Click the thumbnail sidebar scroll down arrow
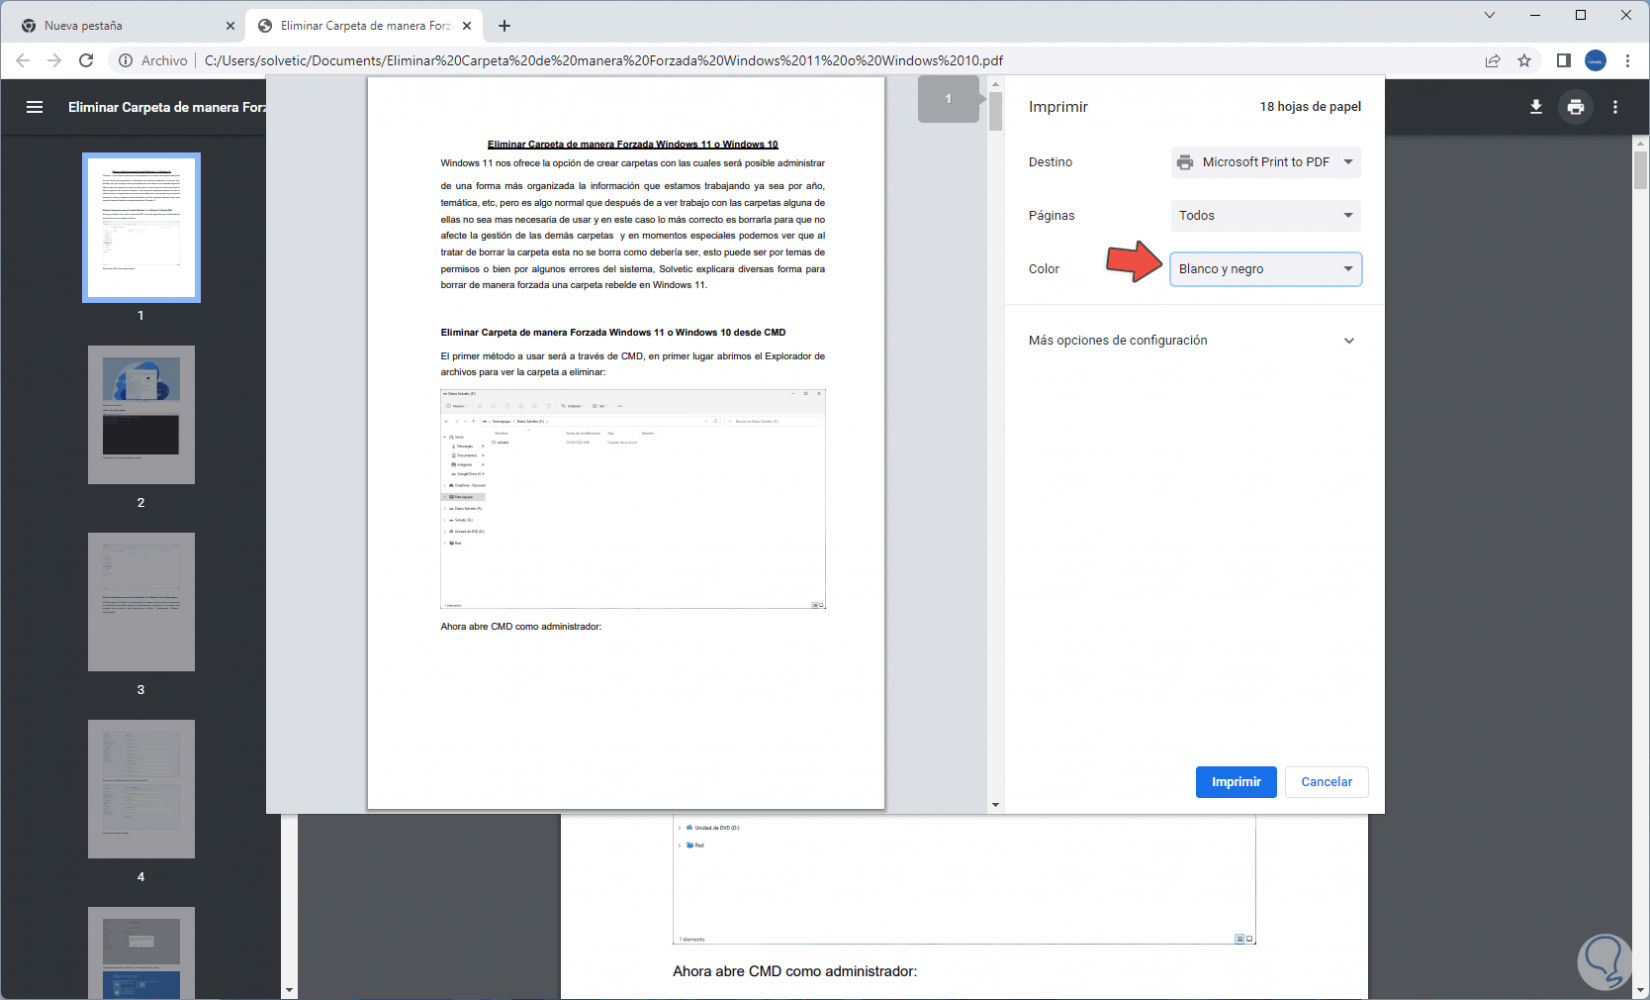 click(289, 991)
